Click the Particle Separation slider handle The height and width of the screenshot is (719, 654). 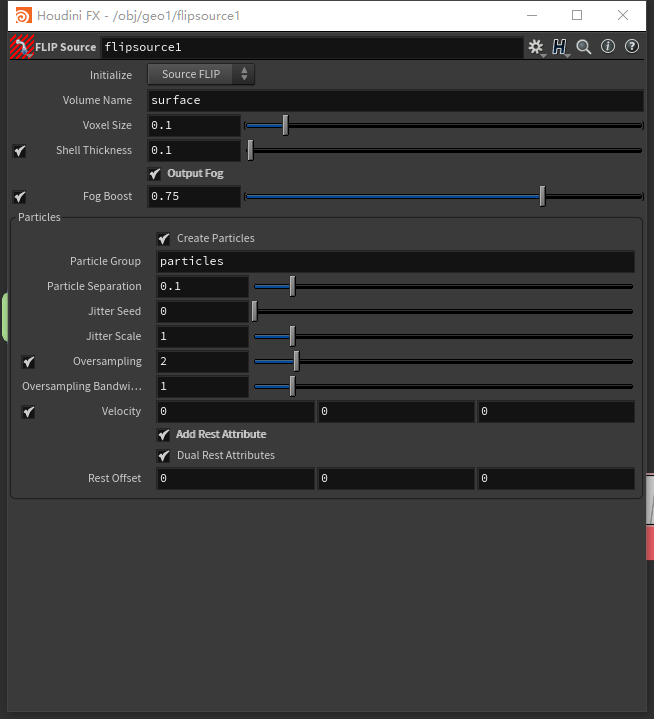(293, 286)
